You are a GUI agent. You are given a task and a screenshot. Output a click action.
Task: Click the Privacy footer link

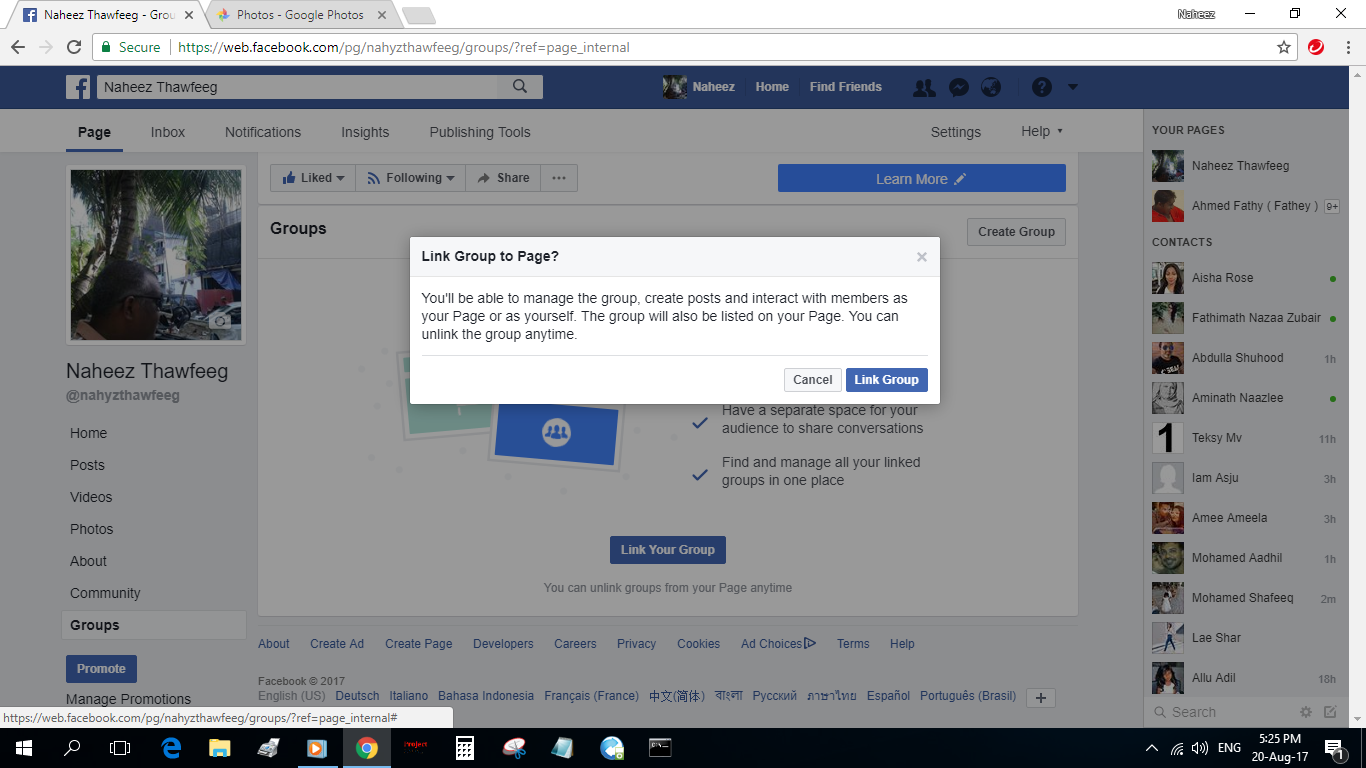[x=636, y=644]
